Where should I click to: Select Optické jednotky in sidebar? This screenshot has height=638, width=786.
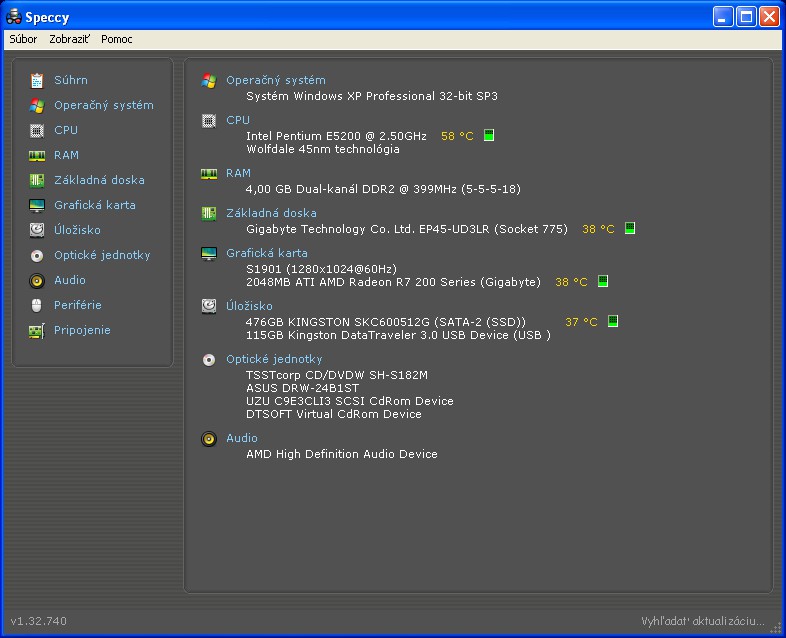102,255
